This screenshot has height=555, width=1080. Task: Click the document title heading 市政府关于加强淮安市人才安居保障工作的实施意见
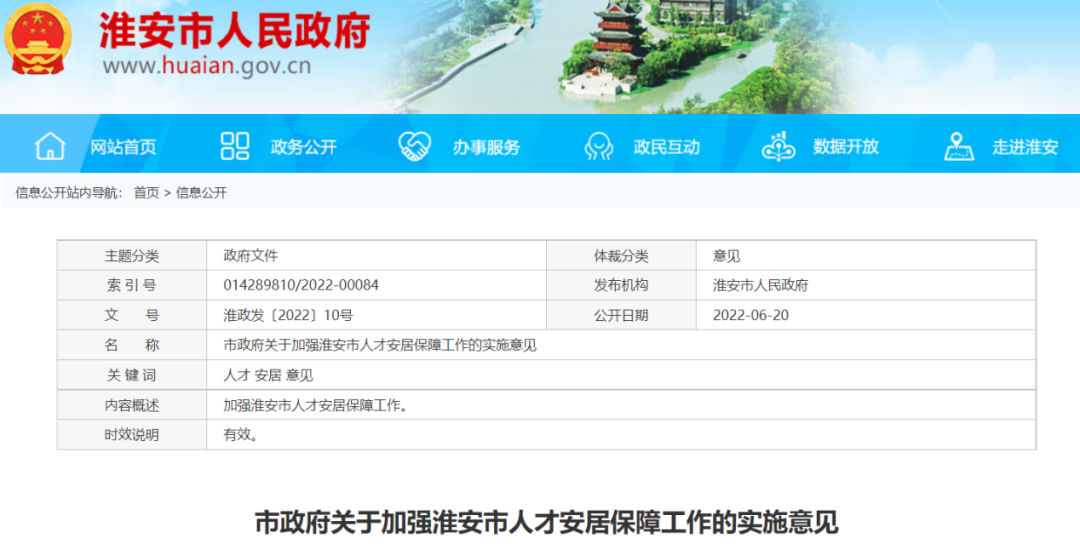click(x=546, y=522)
